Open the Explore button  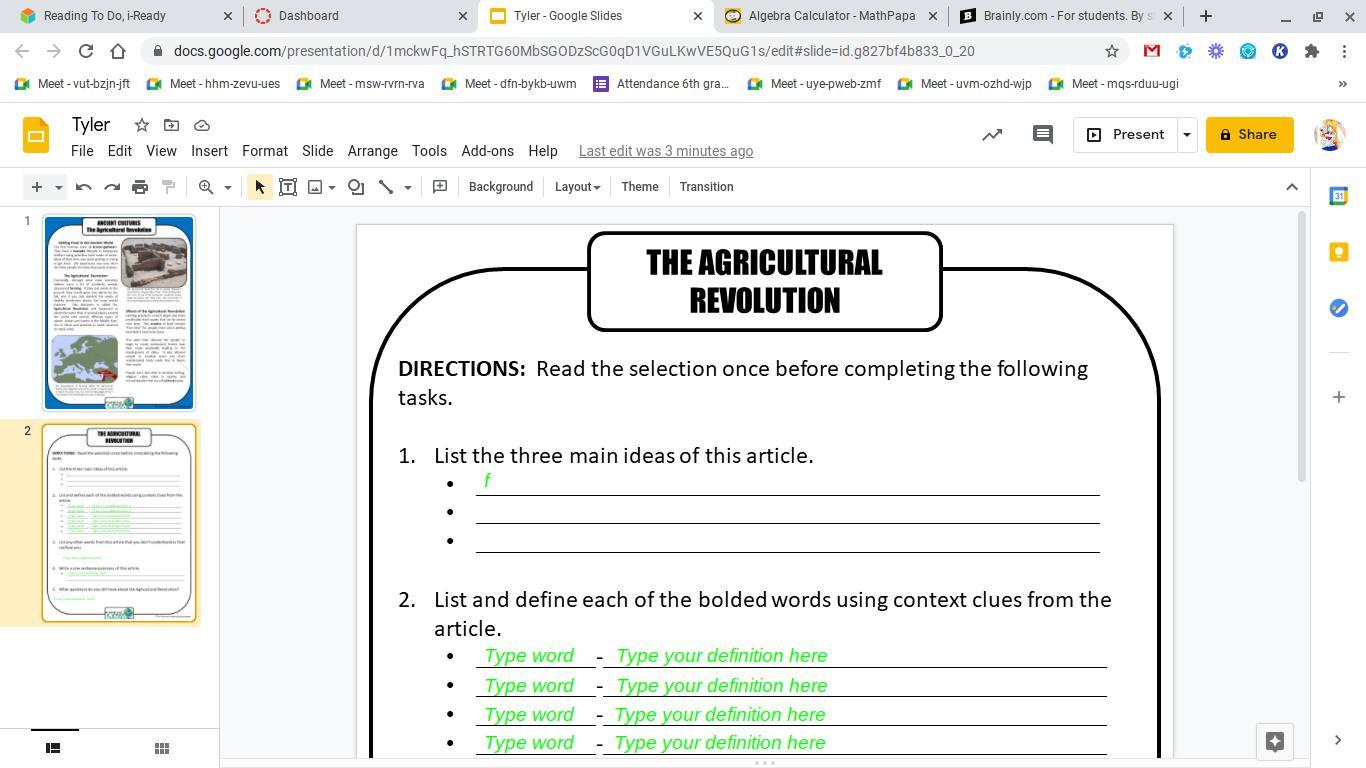click(x=1275, y=741)
